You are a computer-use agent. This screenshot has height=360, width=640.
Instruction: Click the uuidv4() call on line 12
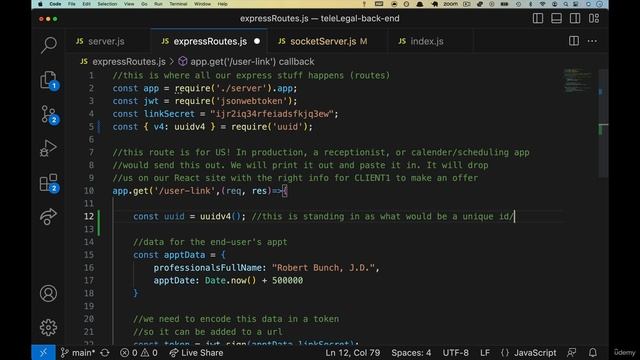pos(221,216)
